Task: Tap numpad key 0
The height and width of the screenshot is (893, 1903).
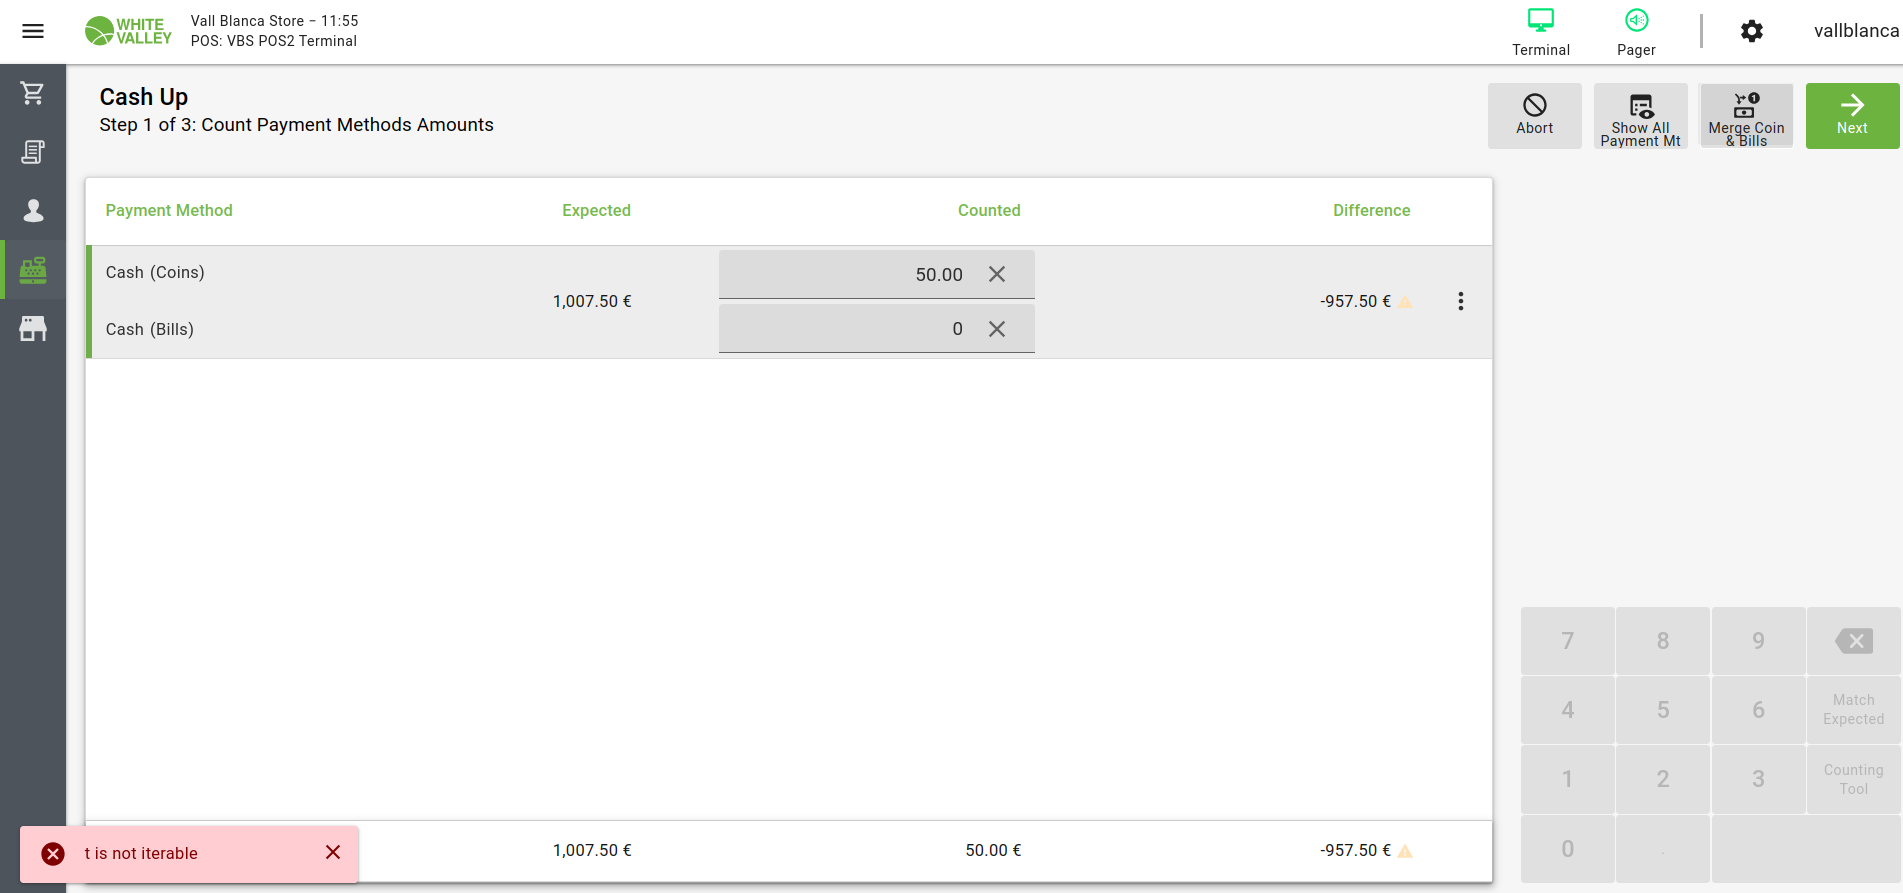Action: 1568,849
